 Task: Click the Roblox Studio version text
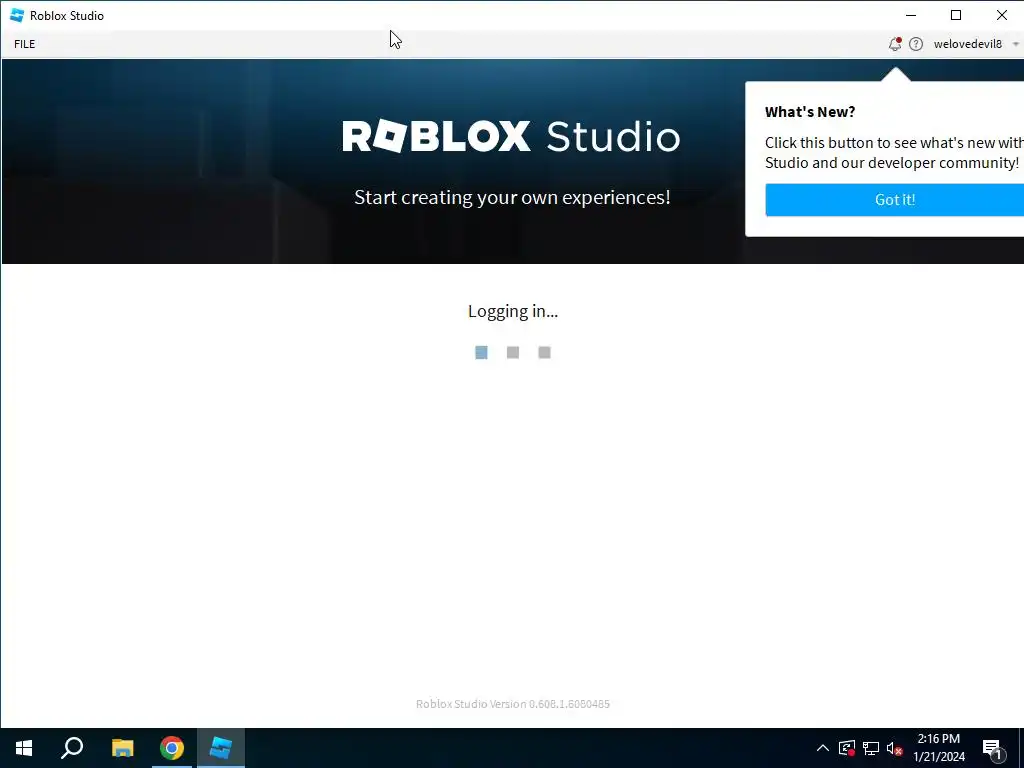tap(513, 704)
